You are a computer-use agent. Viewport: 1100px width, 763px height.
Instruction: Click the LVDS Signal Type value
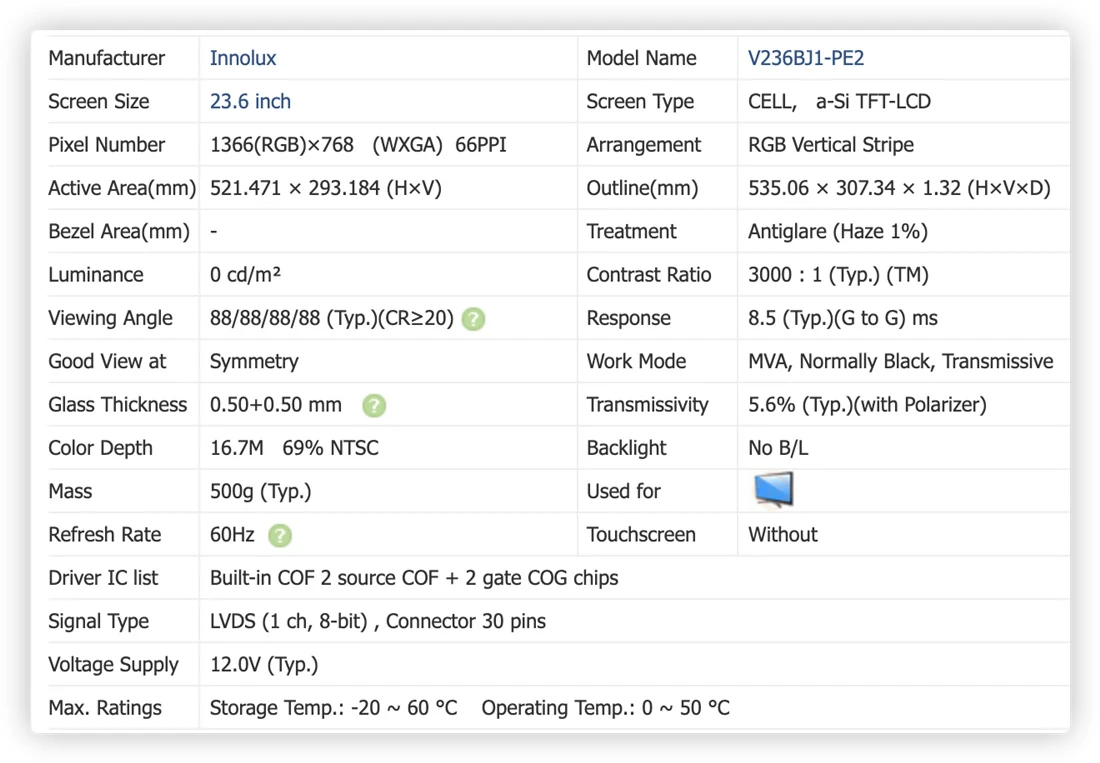[x=377, y=622]
